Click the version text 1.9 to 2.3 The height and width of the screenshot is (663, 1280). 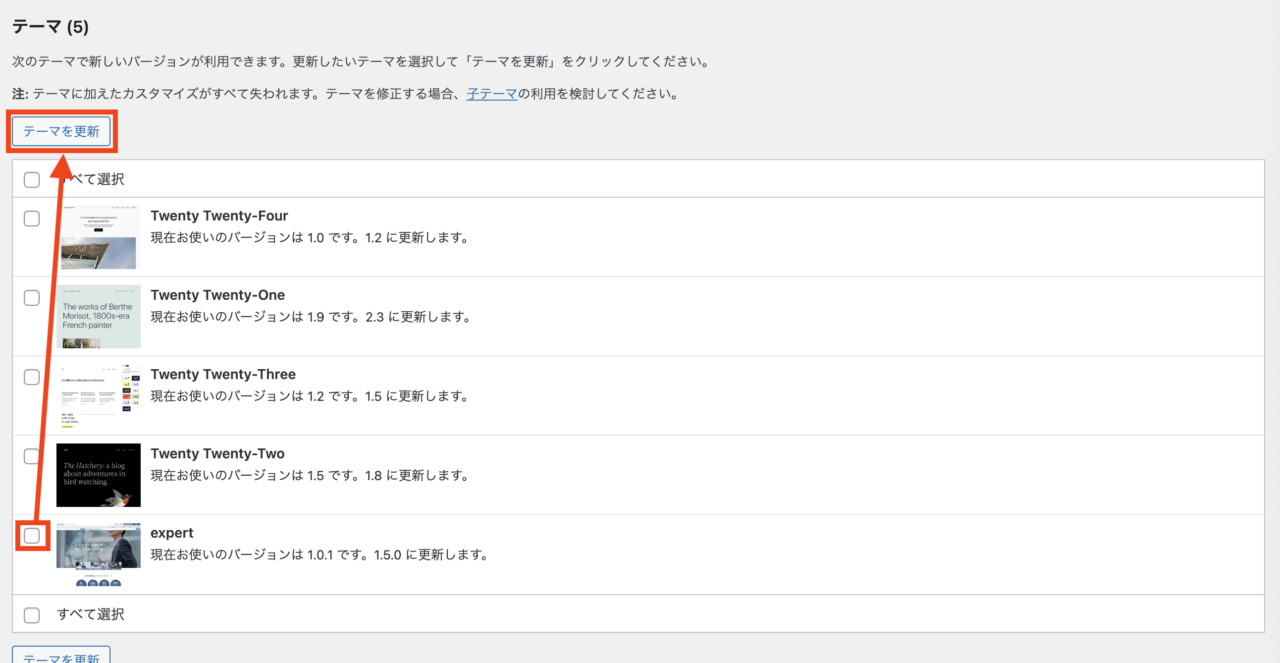310,317
